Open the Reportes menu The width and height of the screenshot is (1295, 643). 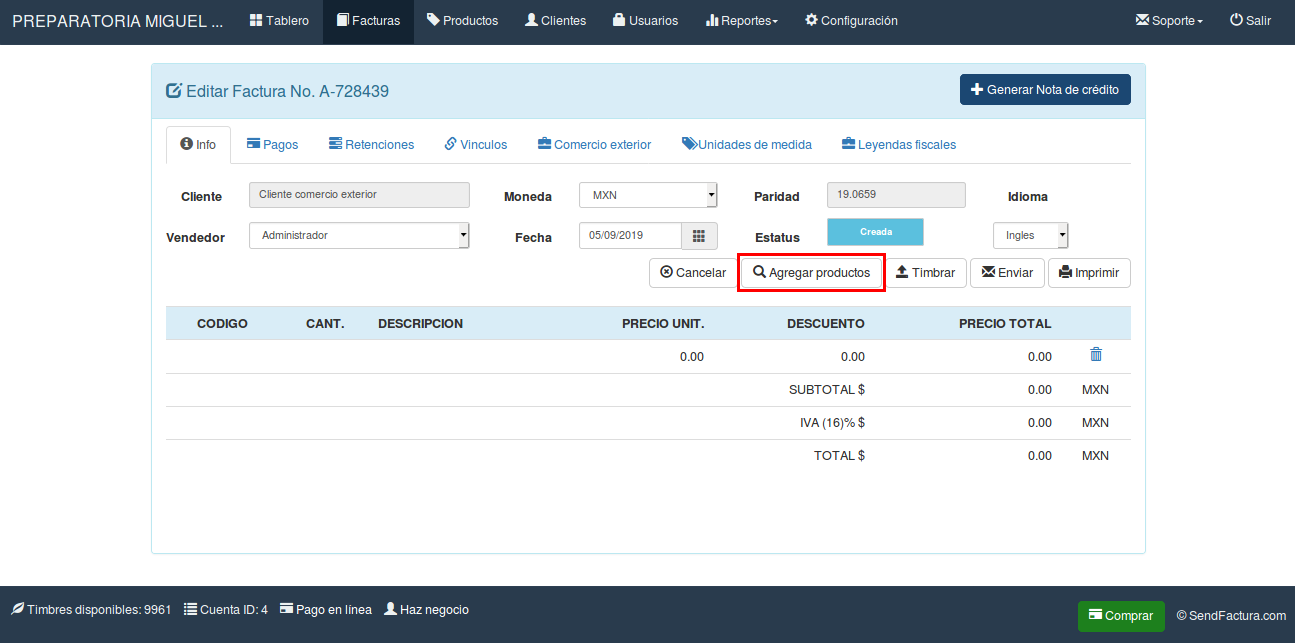point(741,19)
